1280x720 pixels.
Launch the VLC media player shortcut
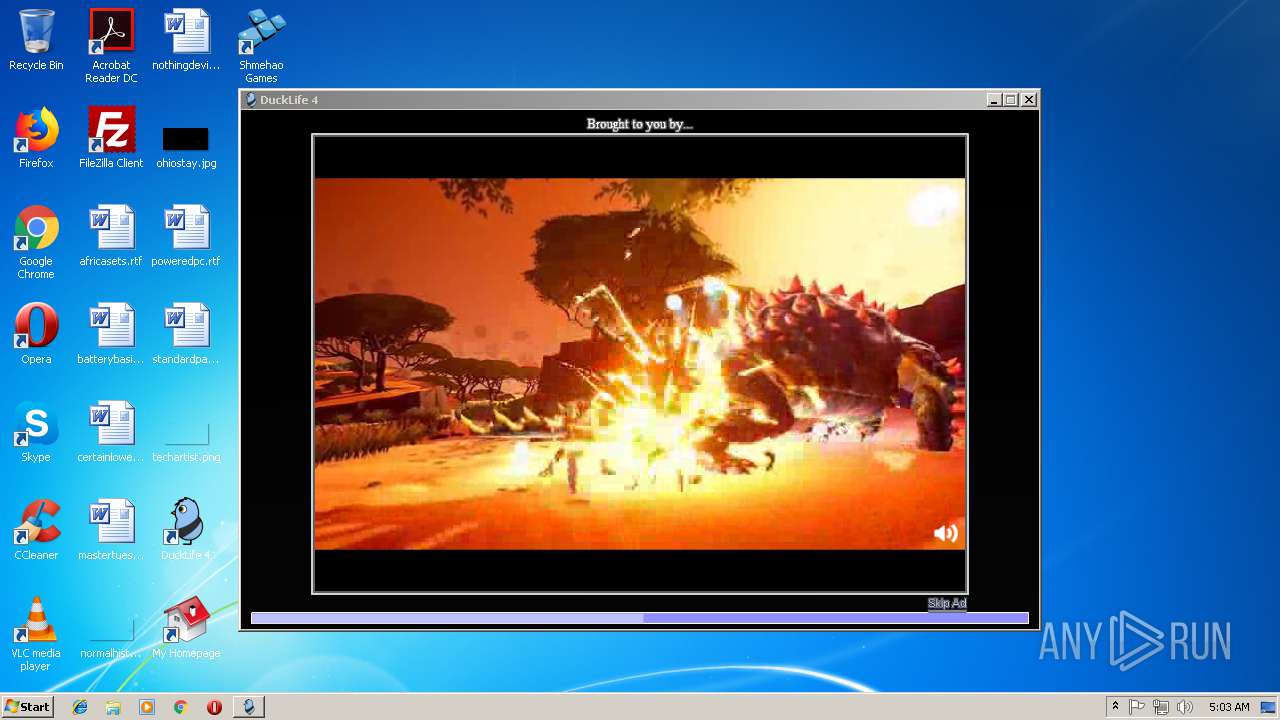pos(36,635)
